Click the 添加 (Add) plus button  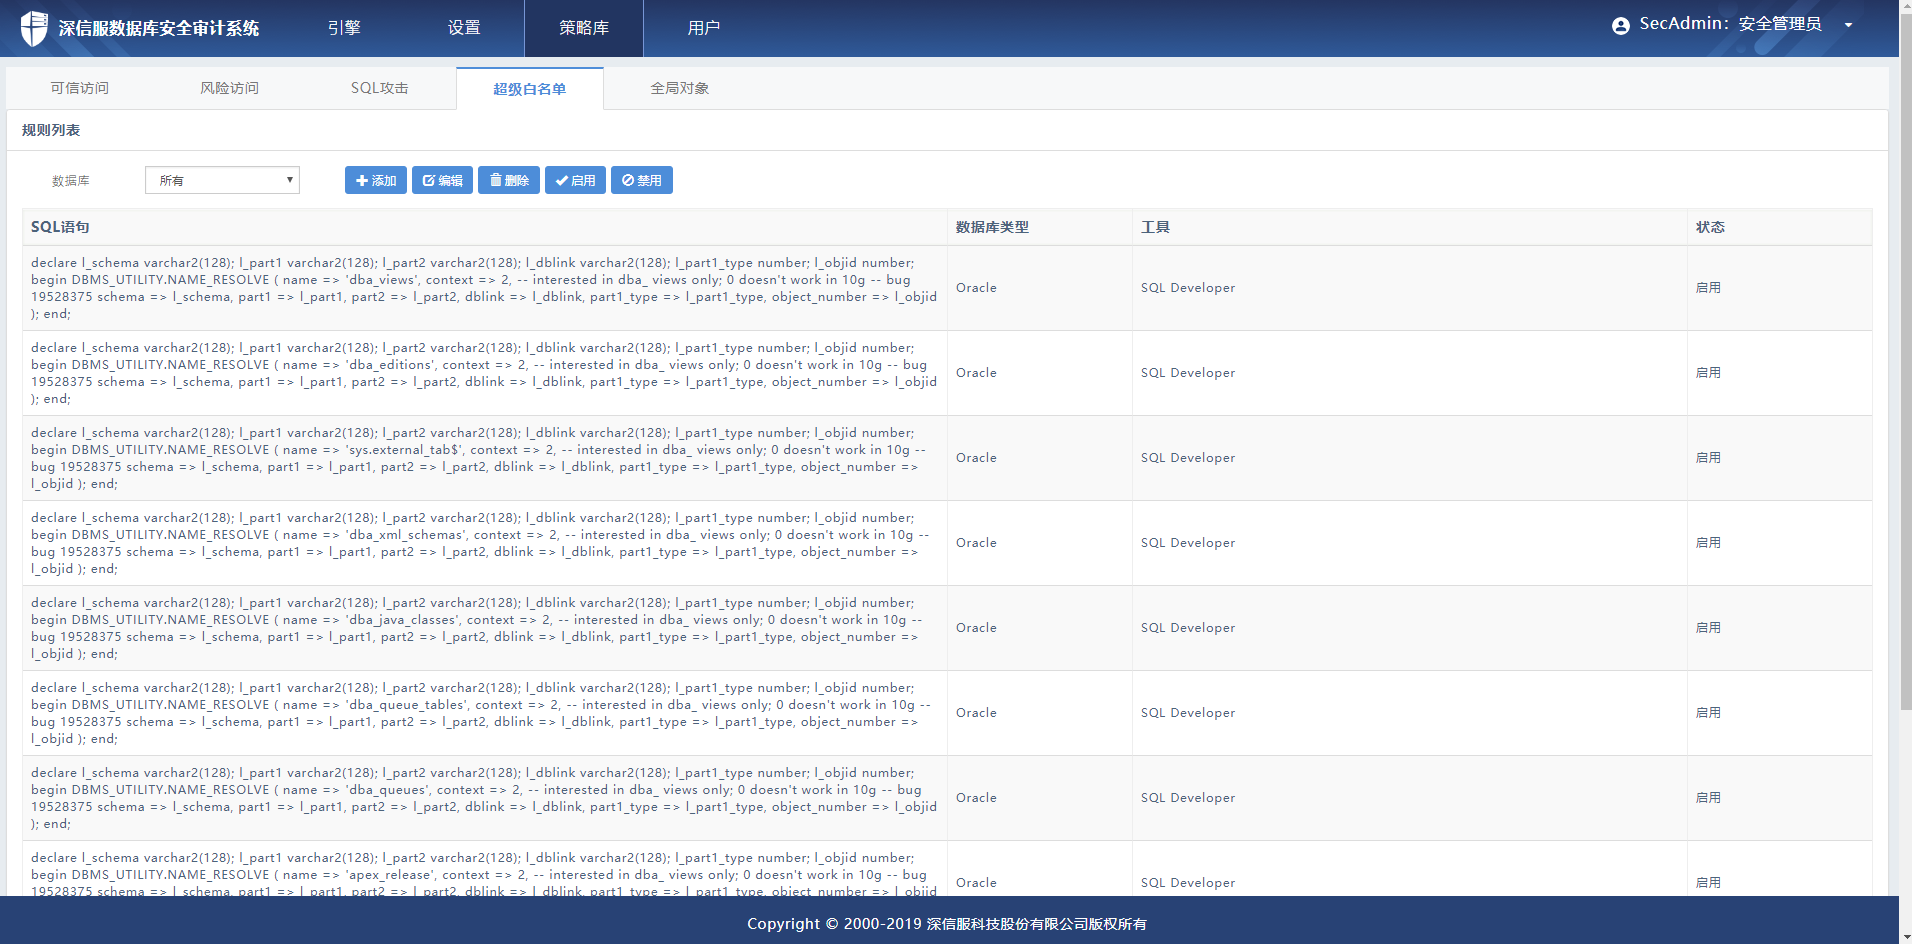tap(375, 180)
